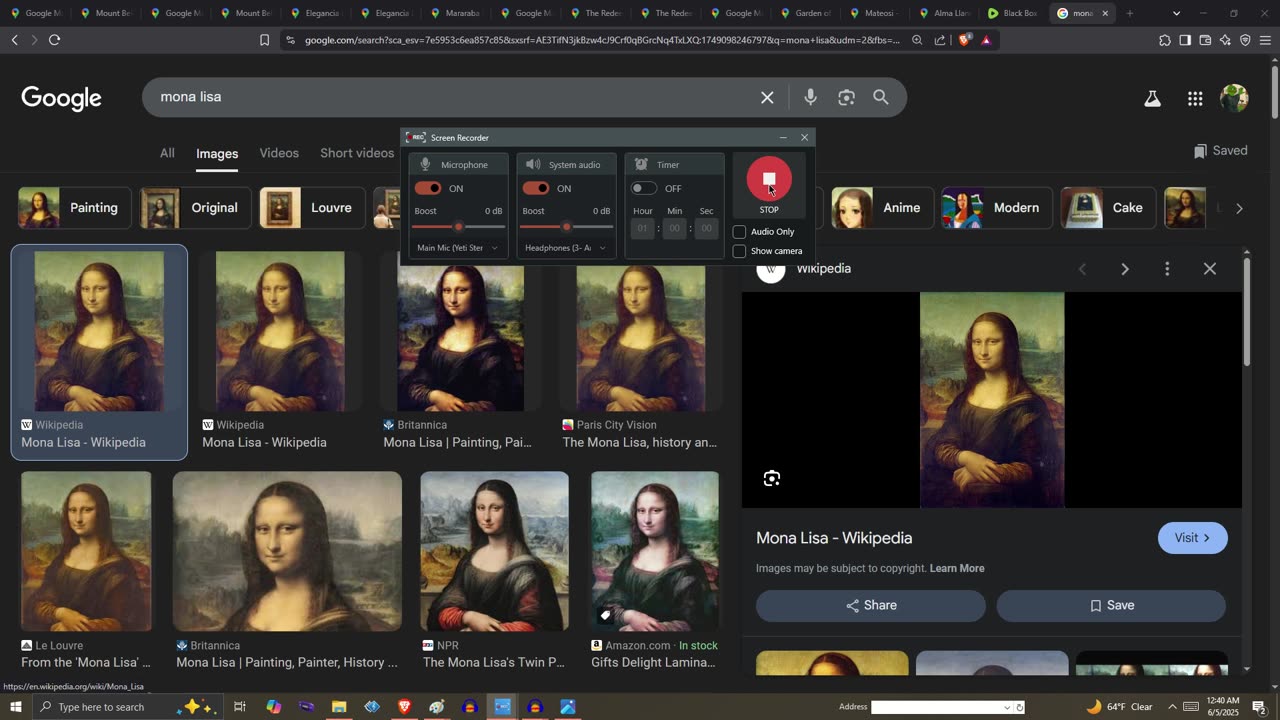Enable the Audio Only checkbox
The width and height of the screenshot is (1280, 720).
739,232
